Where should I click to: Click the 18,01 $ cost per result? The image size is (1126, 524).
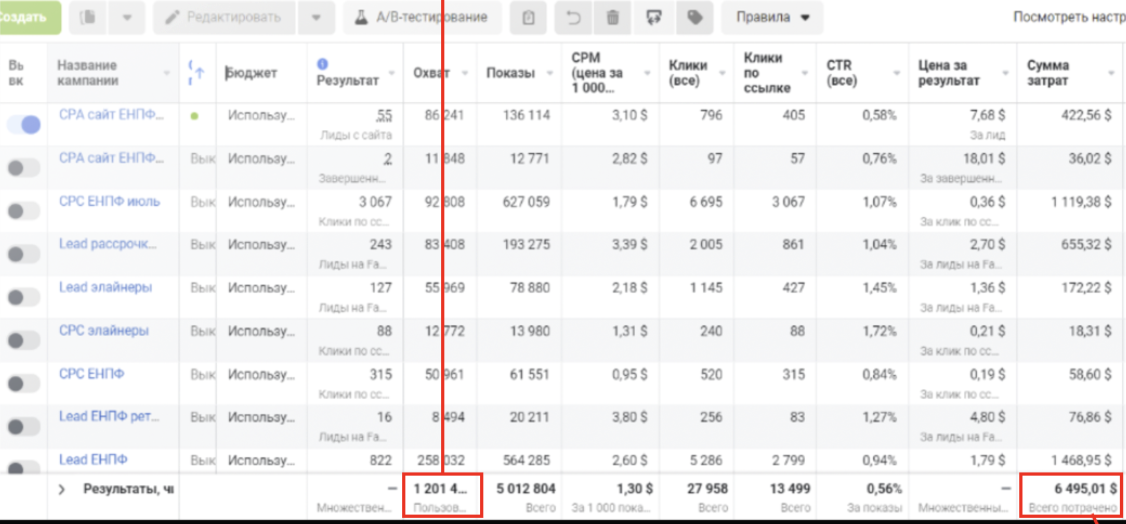click(x=984, y=159)
